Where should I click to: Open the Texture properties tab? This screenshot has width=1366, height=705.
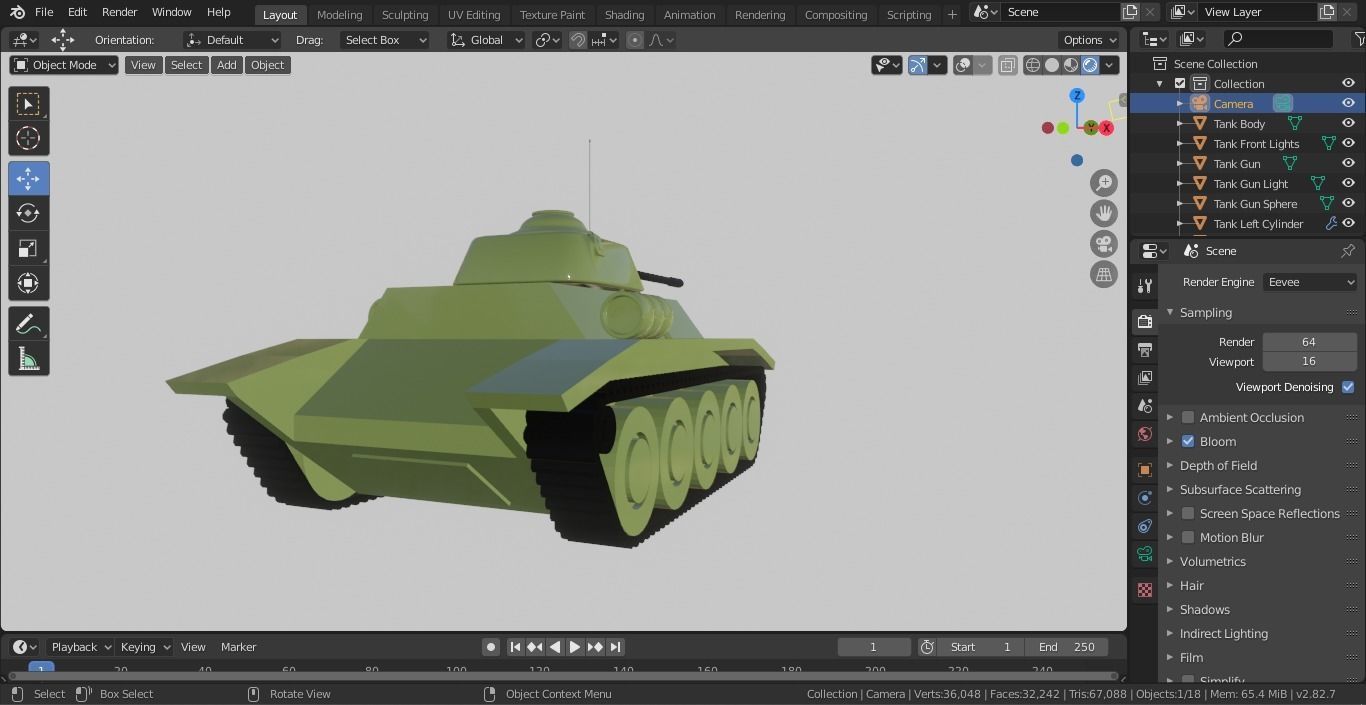[x=1145, y=590]
